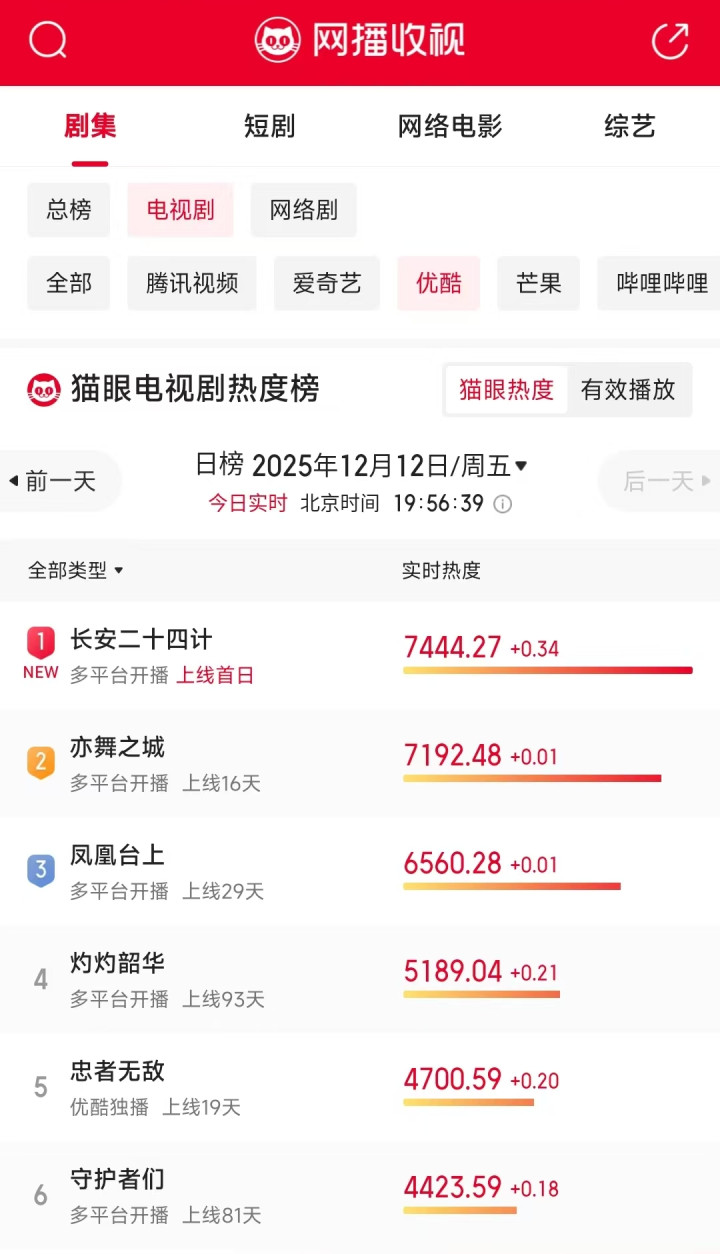The height and width of the screenshot is (1254, 720).
Task: Tap the Maoyan cat logo in header
Action: pyautogui.click(x=277, y=41)
